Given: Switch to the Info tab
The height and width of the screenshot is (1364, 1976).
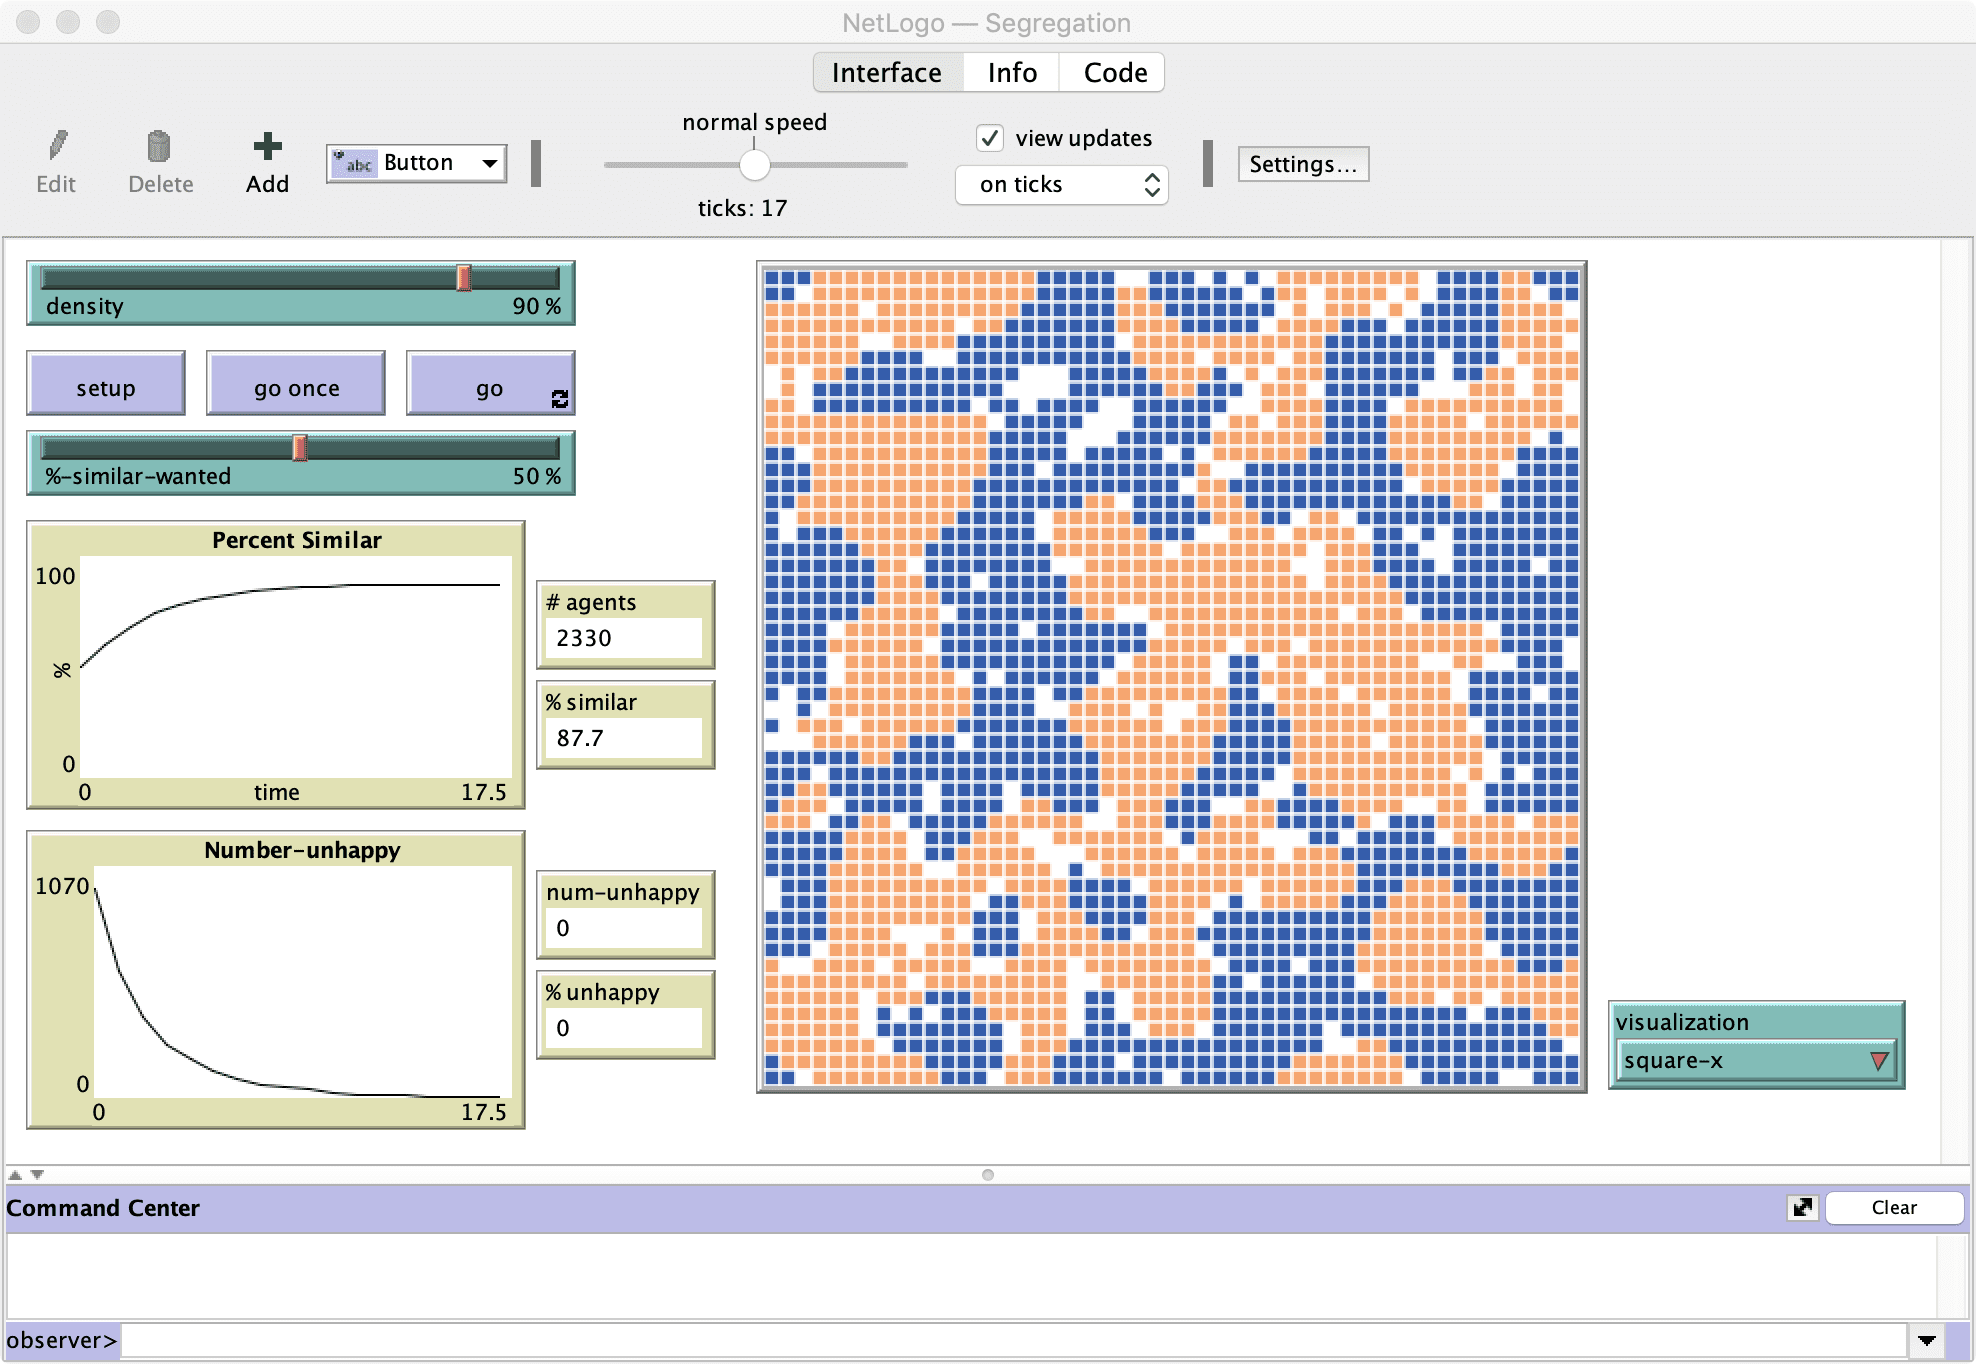Looking at the screenshot, I should click(x=1011, y=73).
